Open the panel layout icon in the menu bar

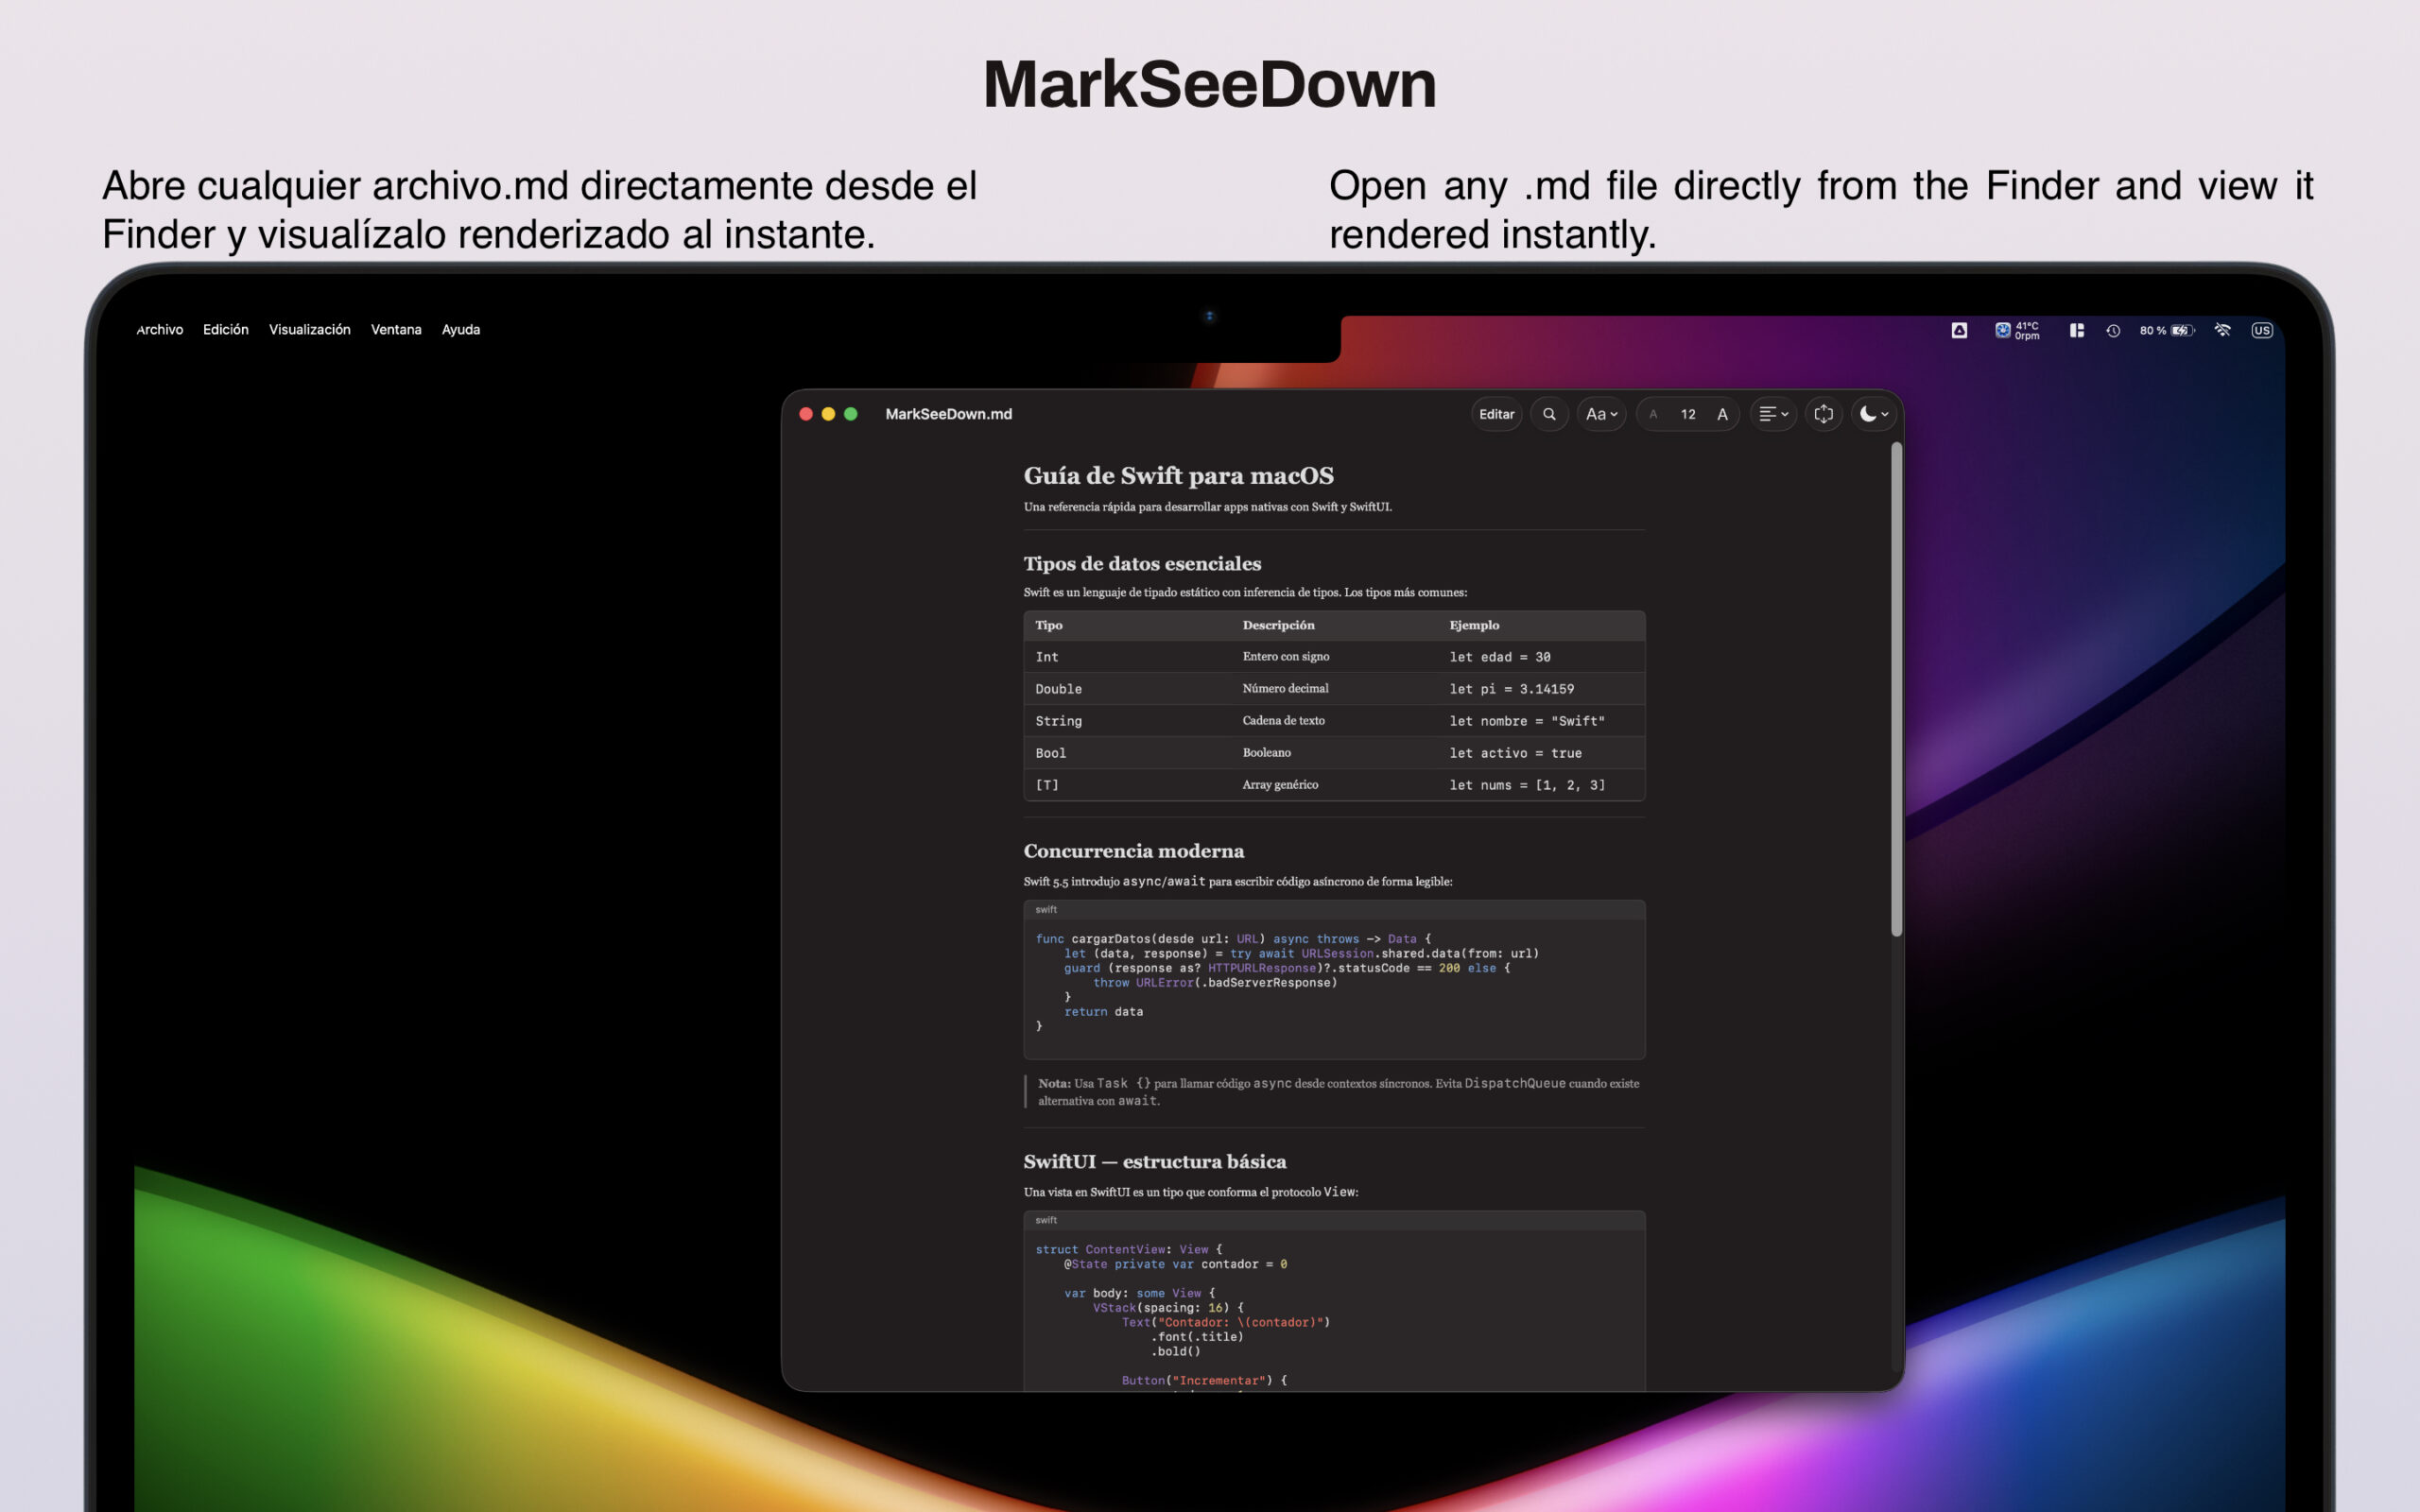coord(2077,330)
